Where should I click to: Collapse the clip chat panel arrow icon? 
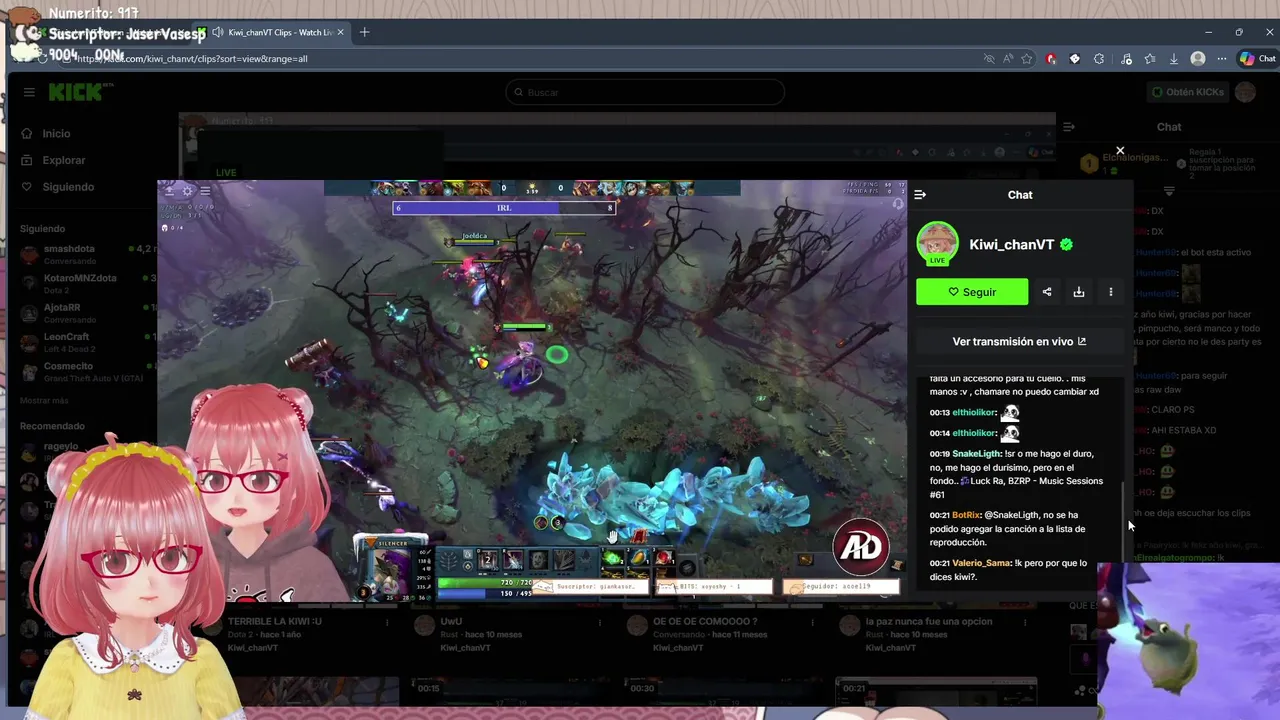click(920, 195)
